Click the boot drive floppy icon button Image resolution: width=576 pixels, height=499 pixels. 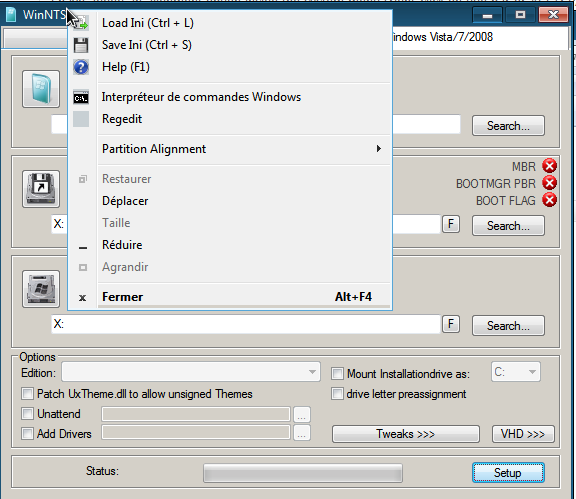coord(41,189)
